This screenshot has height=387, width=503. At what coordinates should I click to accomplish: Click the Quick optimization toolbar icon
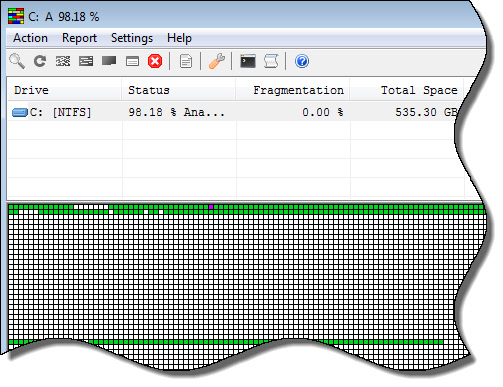86,61
